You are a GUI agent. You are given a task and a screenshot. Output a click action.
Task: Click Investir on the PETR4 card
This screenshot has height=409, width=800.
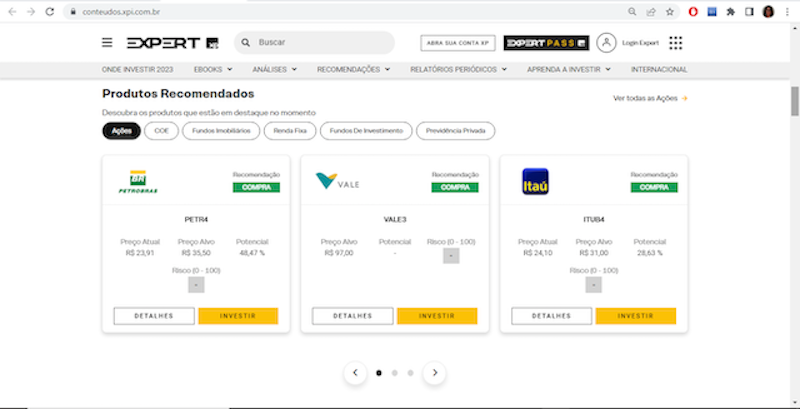pos(238,316)
